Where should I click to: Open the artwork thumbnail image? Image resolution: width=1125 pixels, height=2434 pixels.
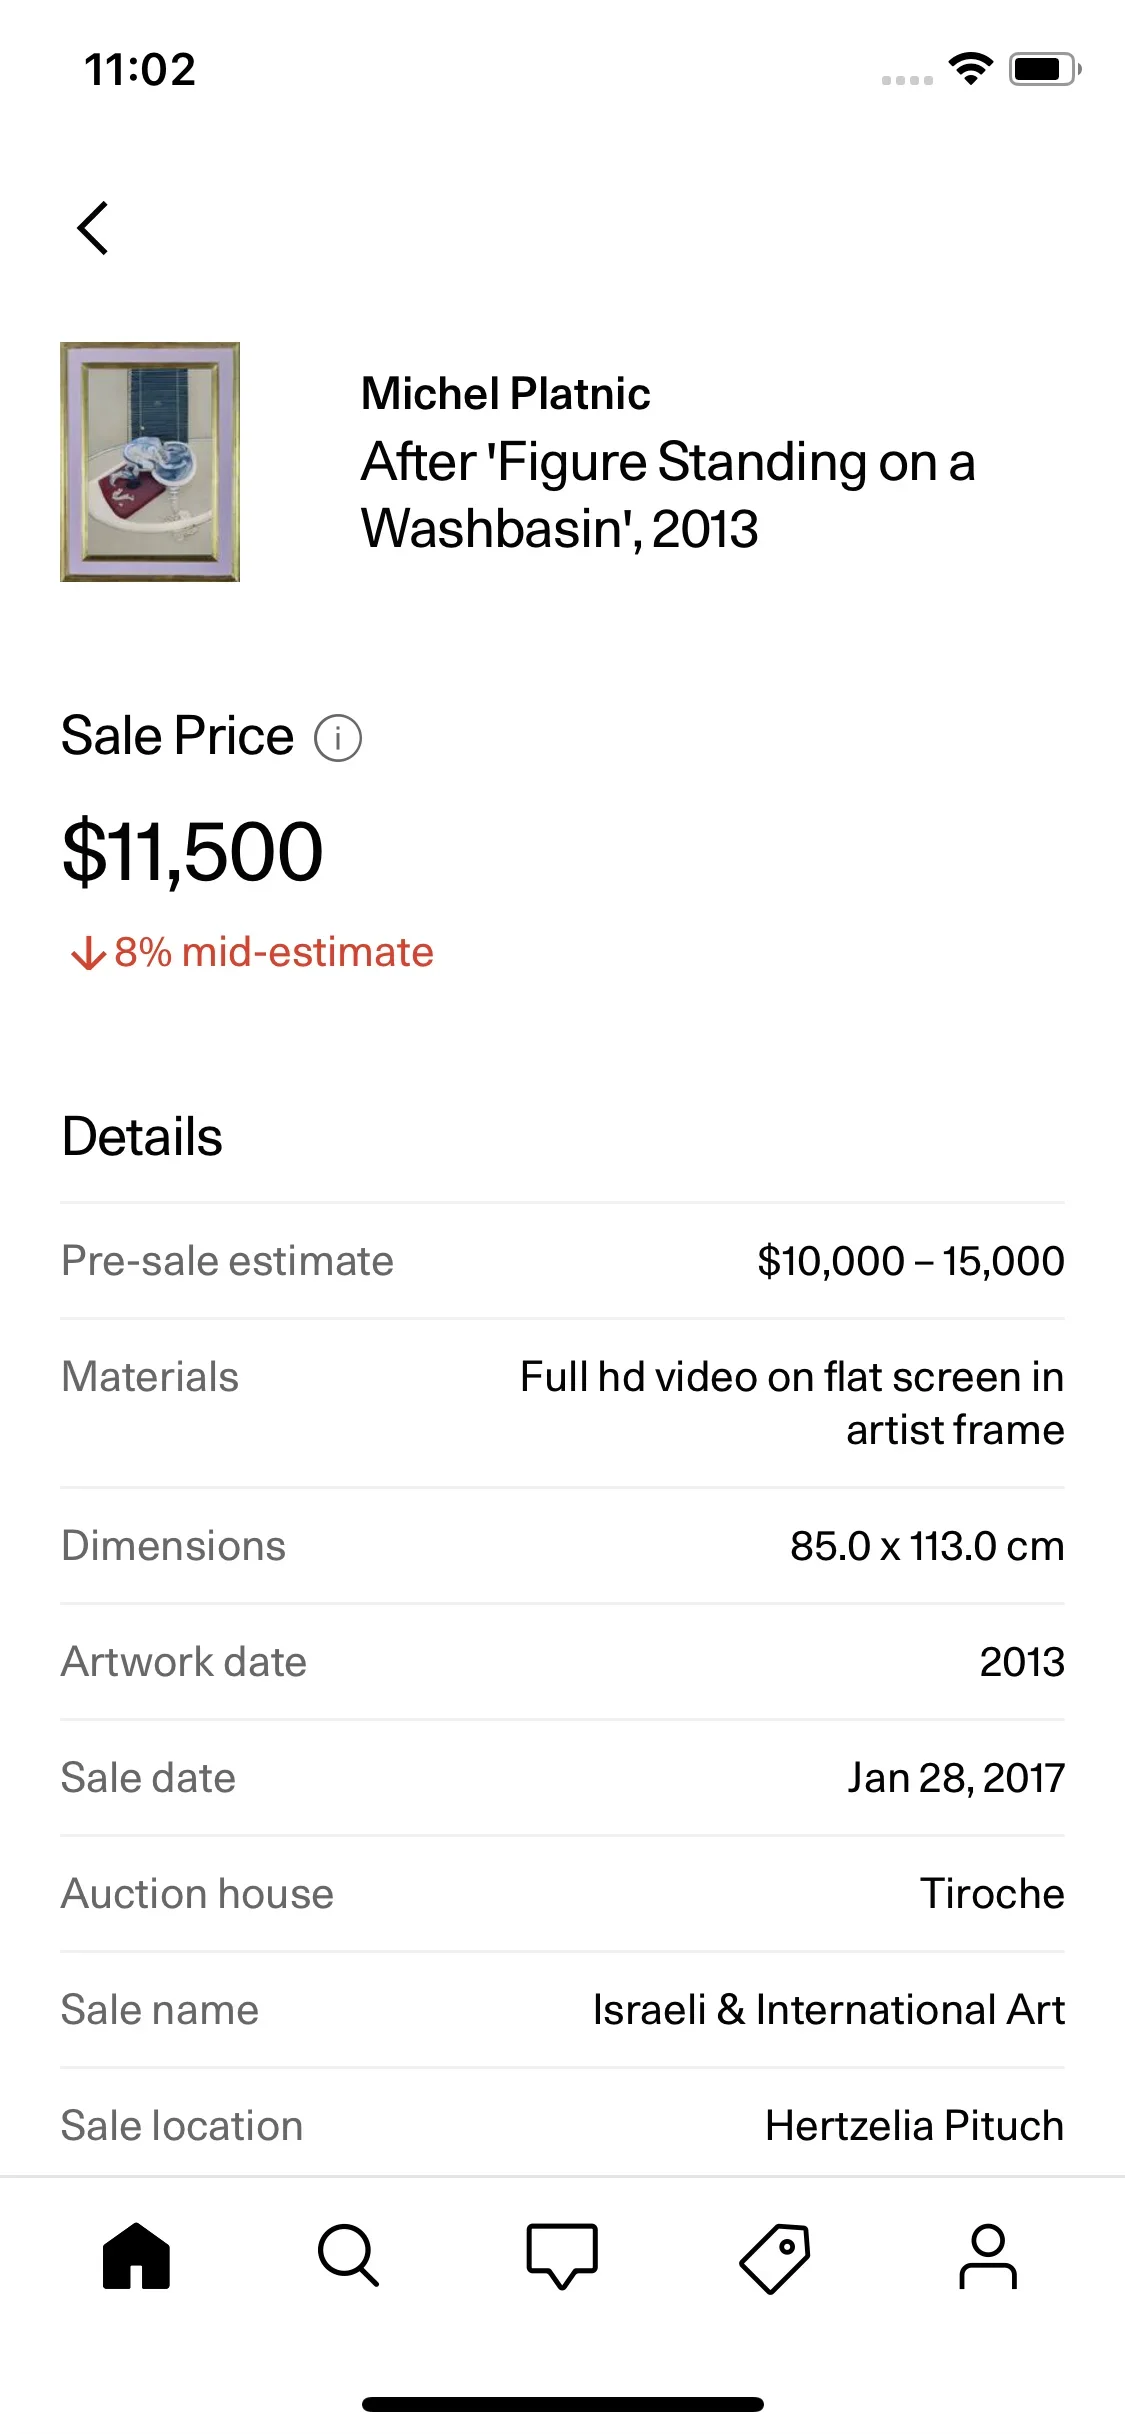150,462
